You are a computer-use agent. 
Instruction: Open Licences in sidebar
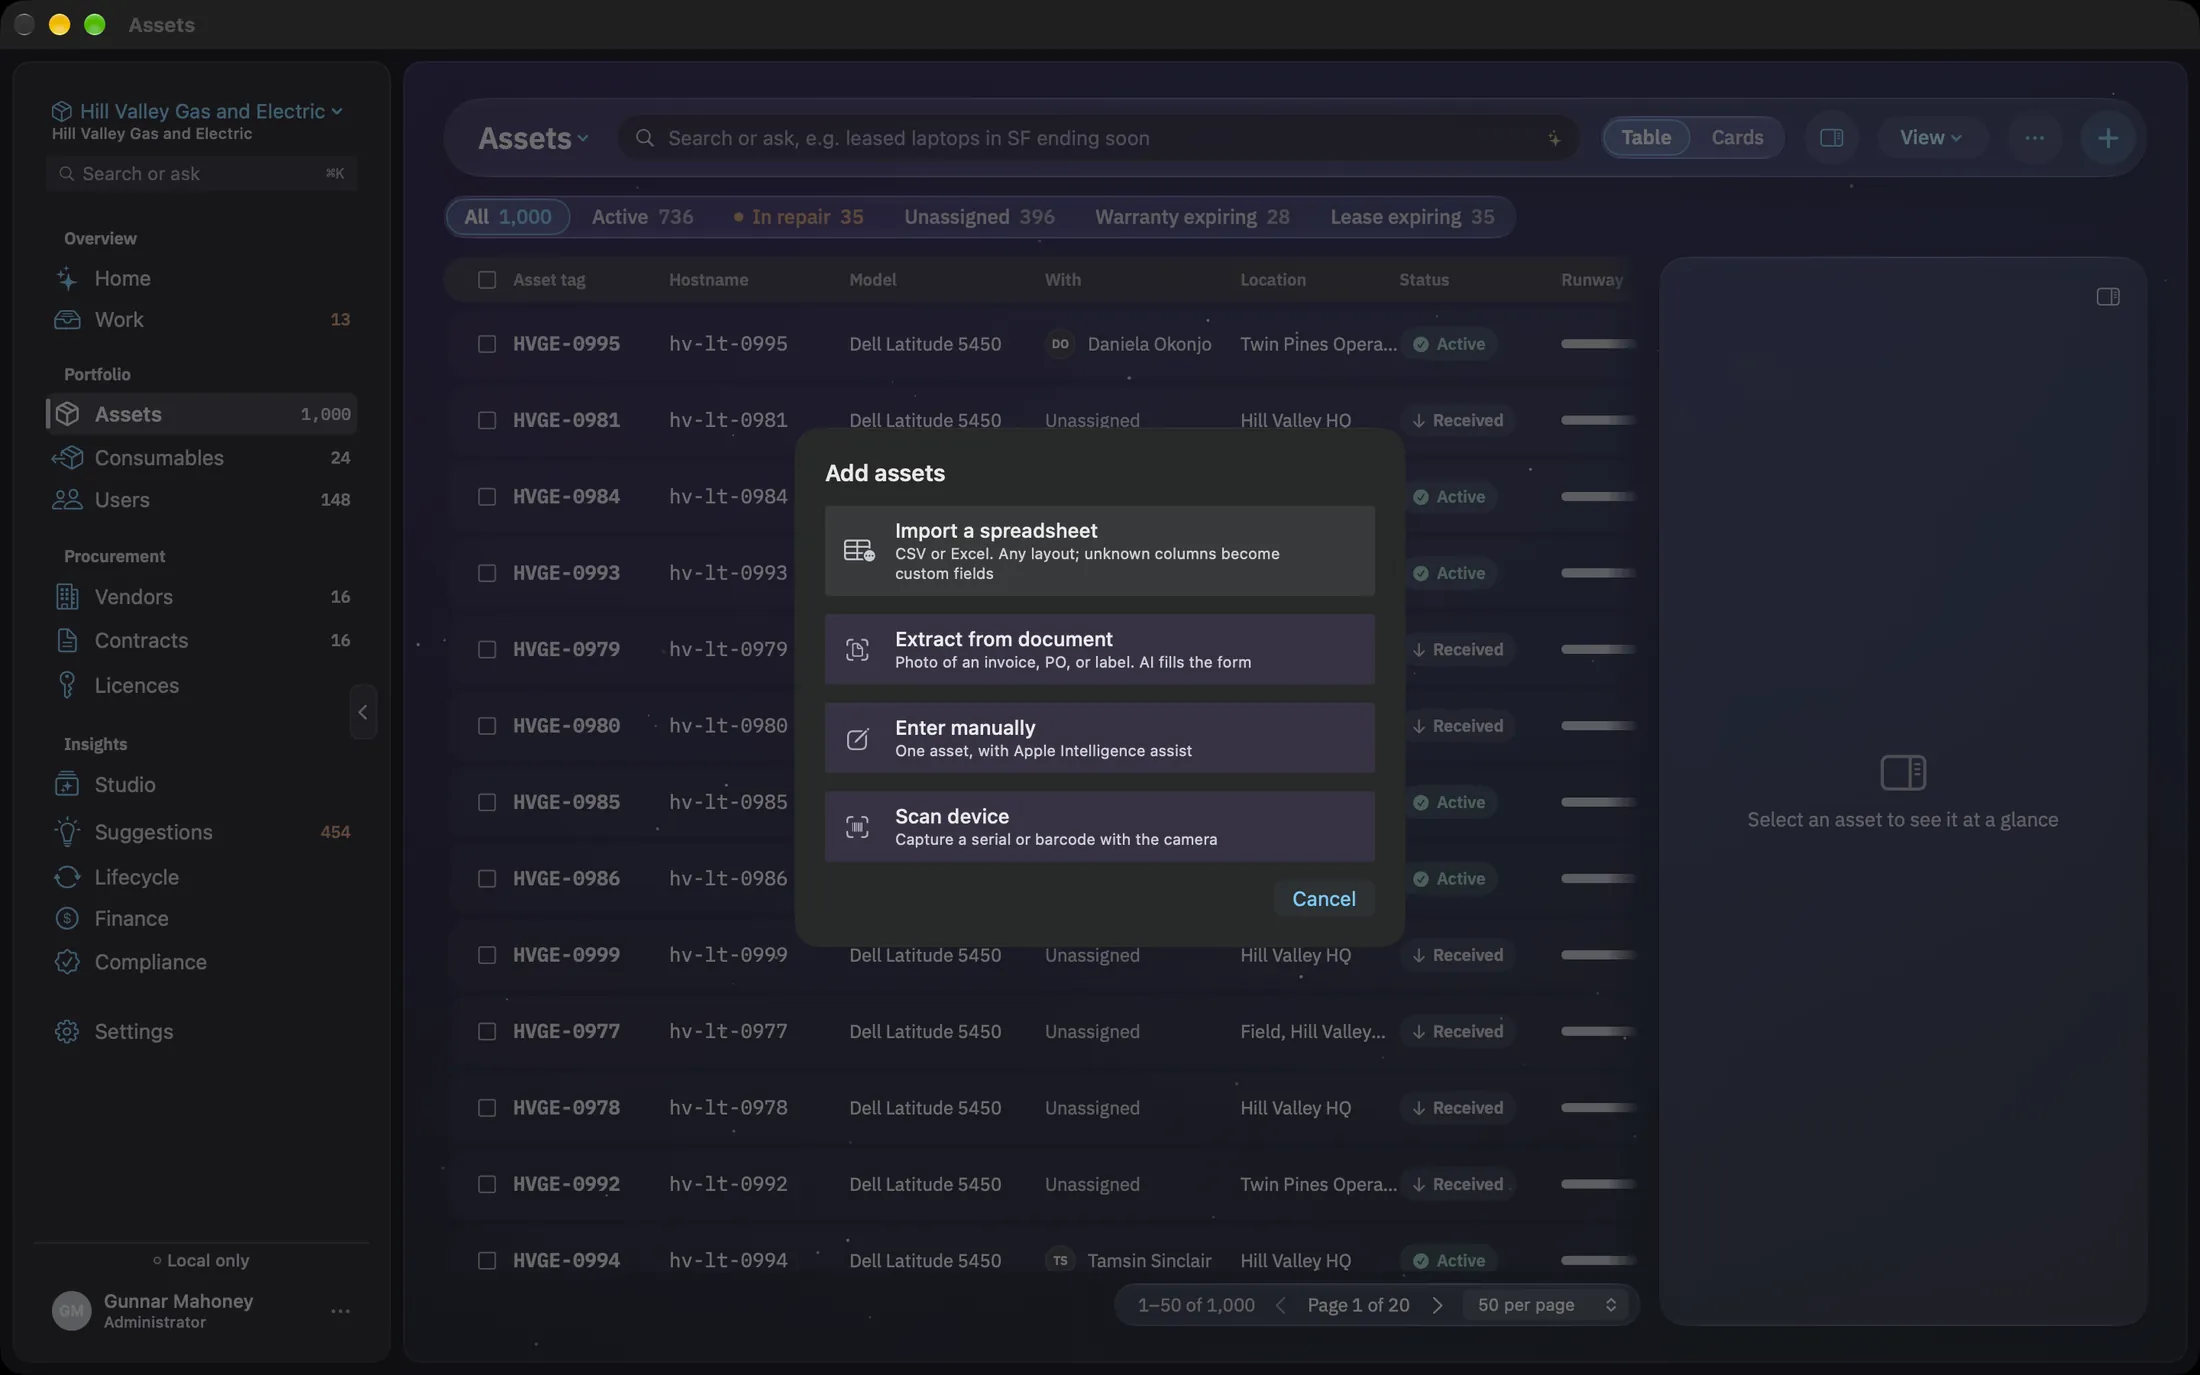(x=201, y=686)
